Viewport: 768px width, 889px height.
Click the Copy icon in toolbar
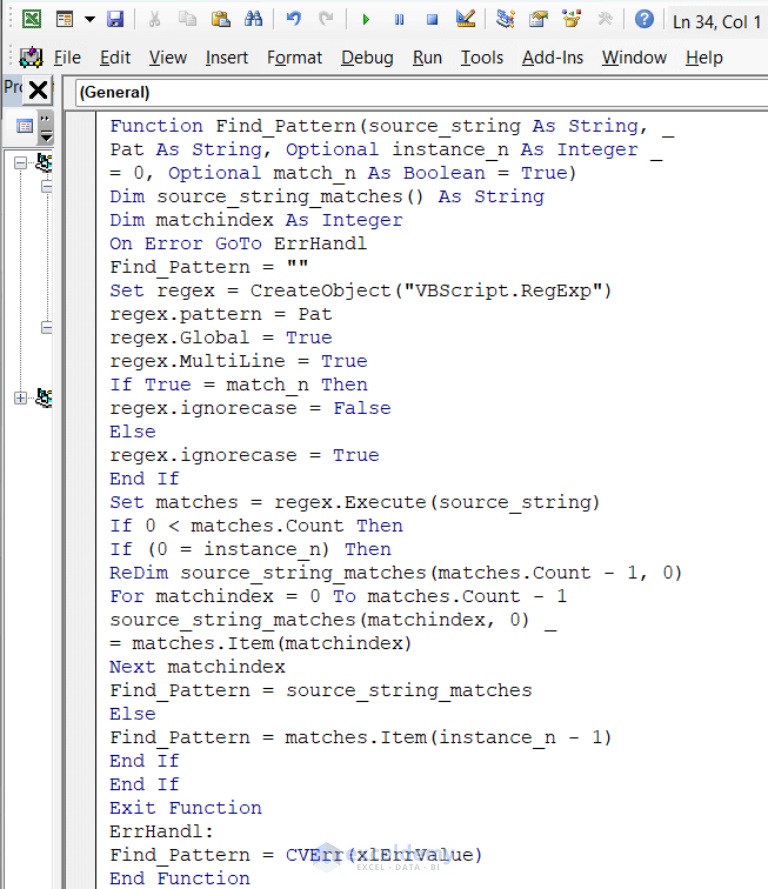click(187, 20)
